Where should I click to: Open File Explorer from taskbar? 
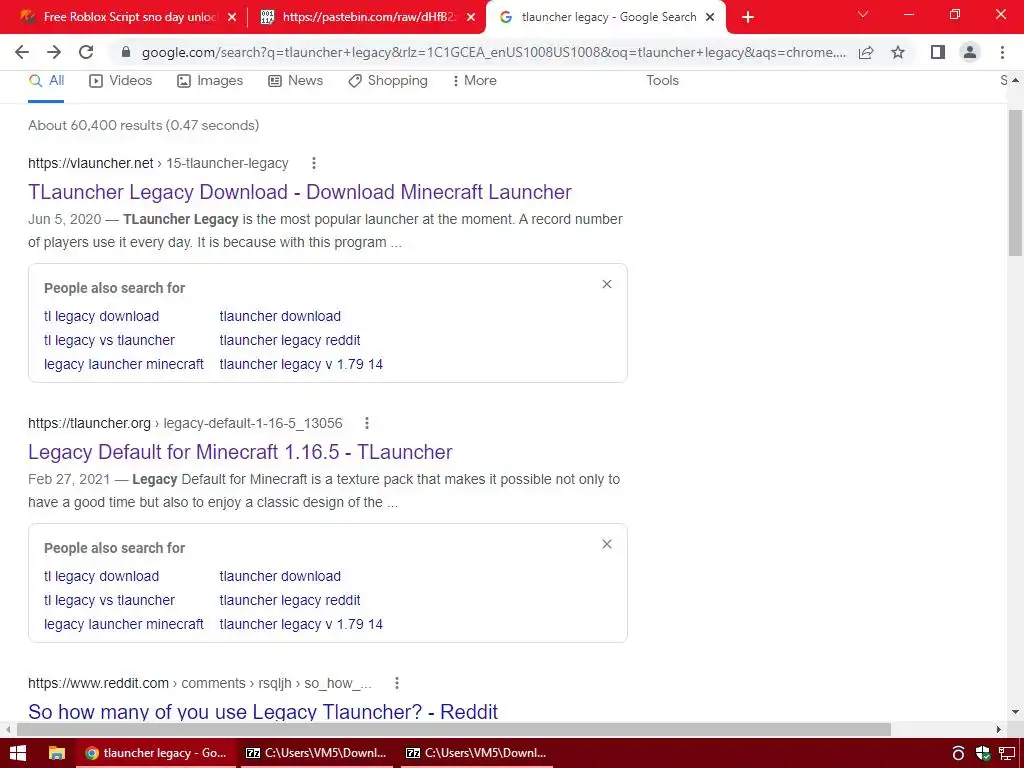pyautogui.click(x=57, y=753)
